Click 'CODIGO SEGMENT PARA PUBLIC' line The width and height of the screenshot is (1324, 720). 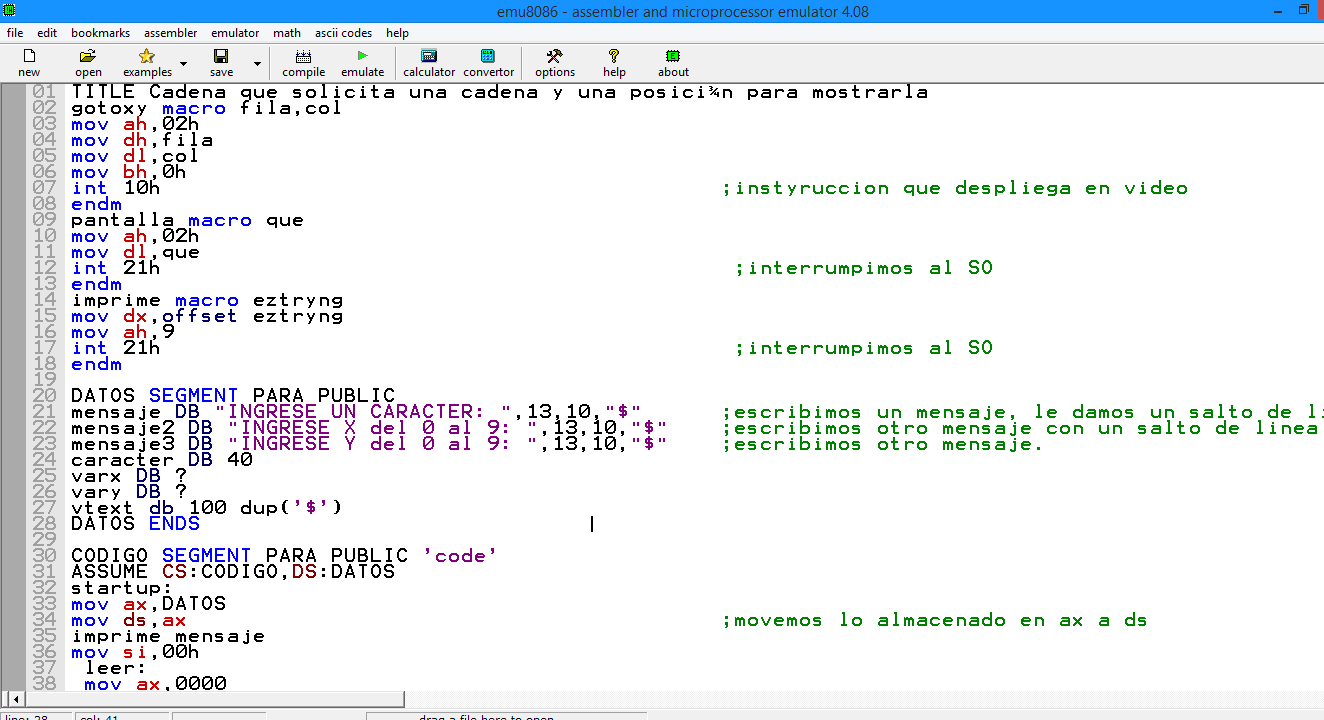(x=284, y=556)
